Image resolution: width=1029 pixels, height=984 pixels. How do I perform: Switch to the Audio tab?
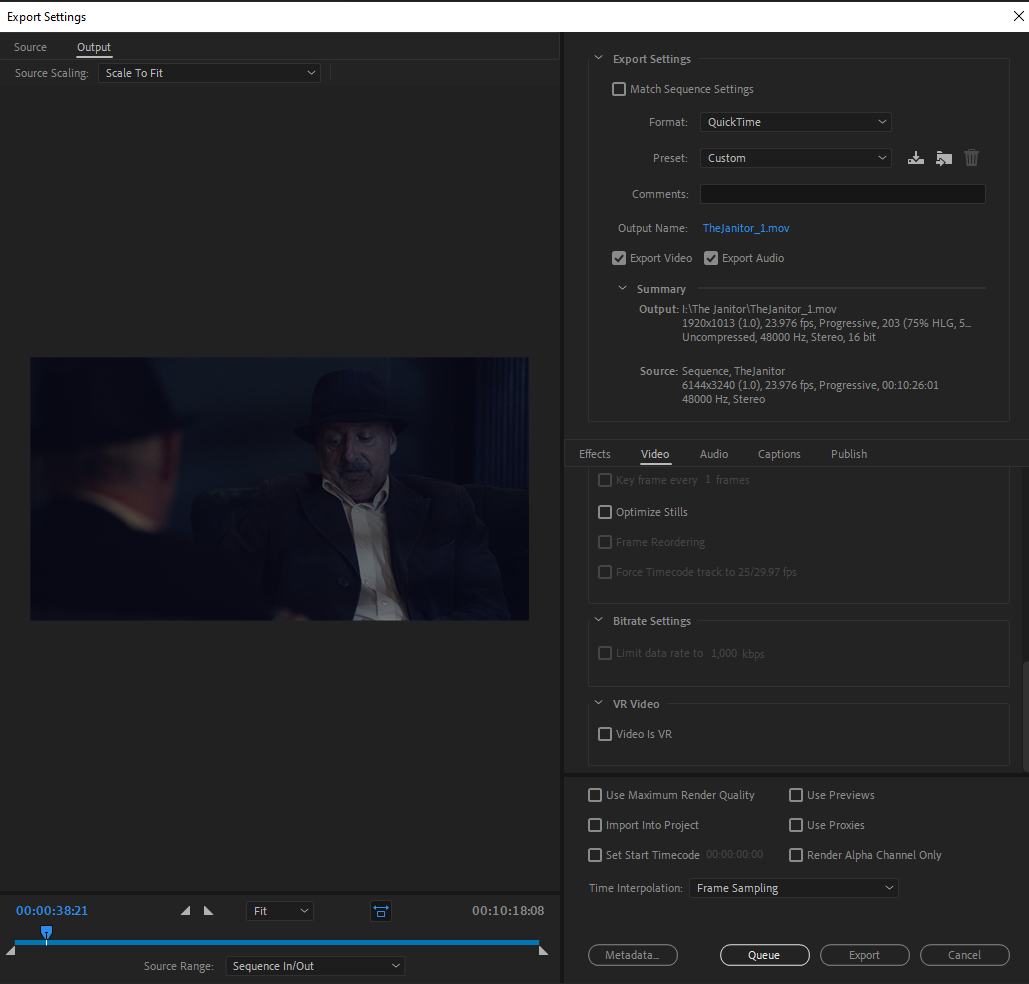tap(714, 453)
